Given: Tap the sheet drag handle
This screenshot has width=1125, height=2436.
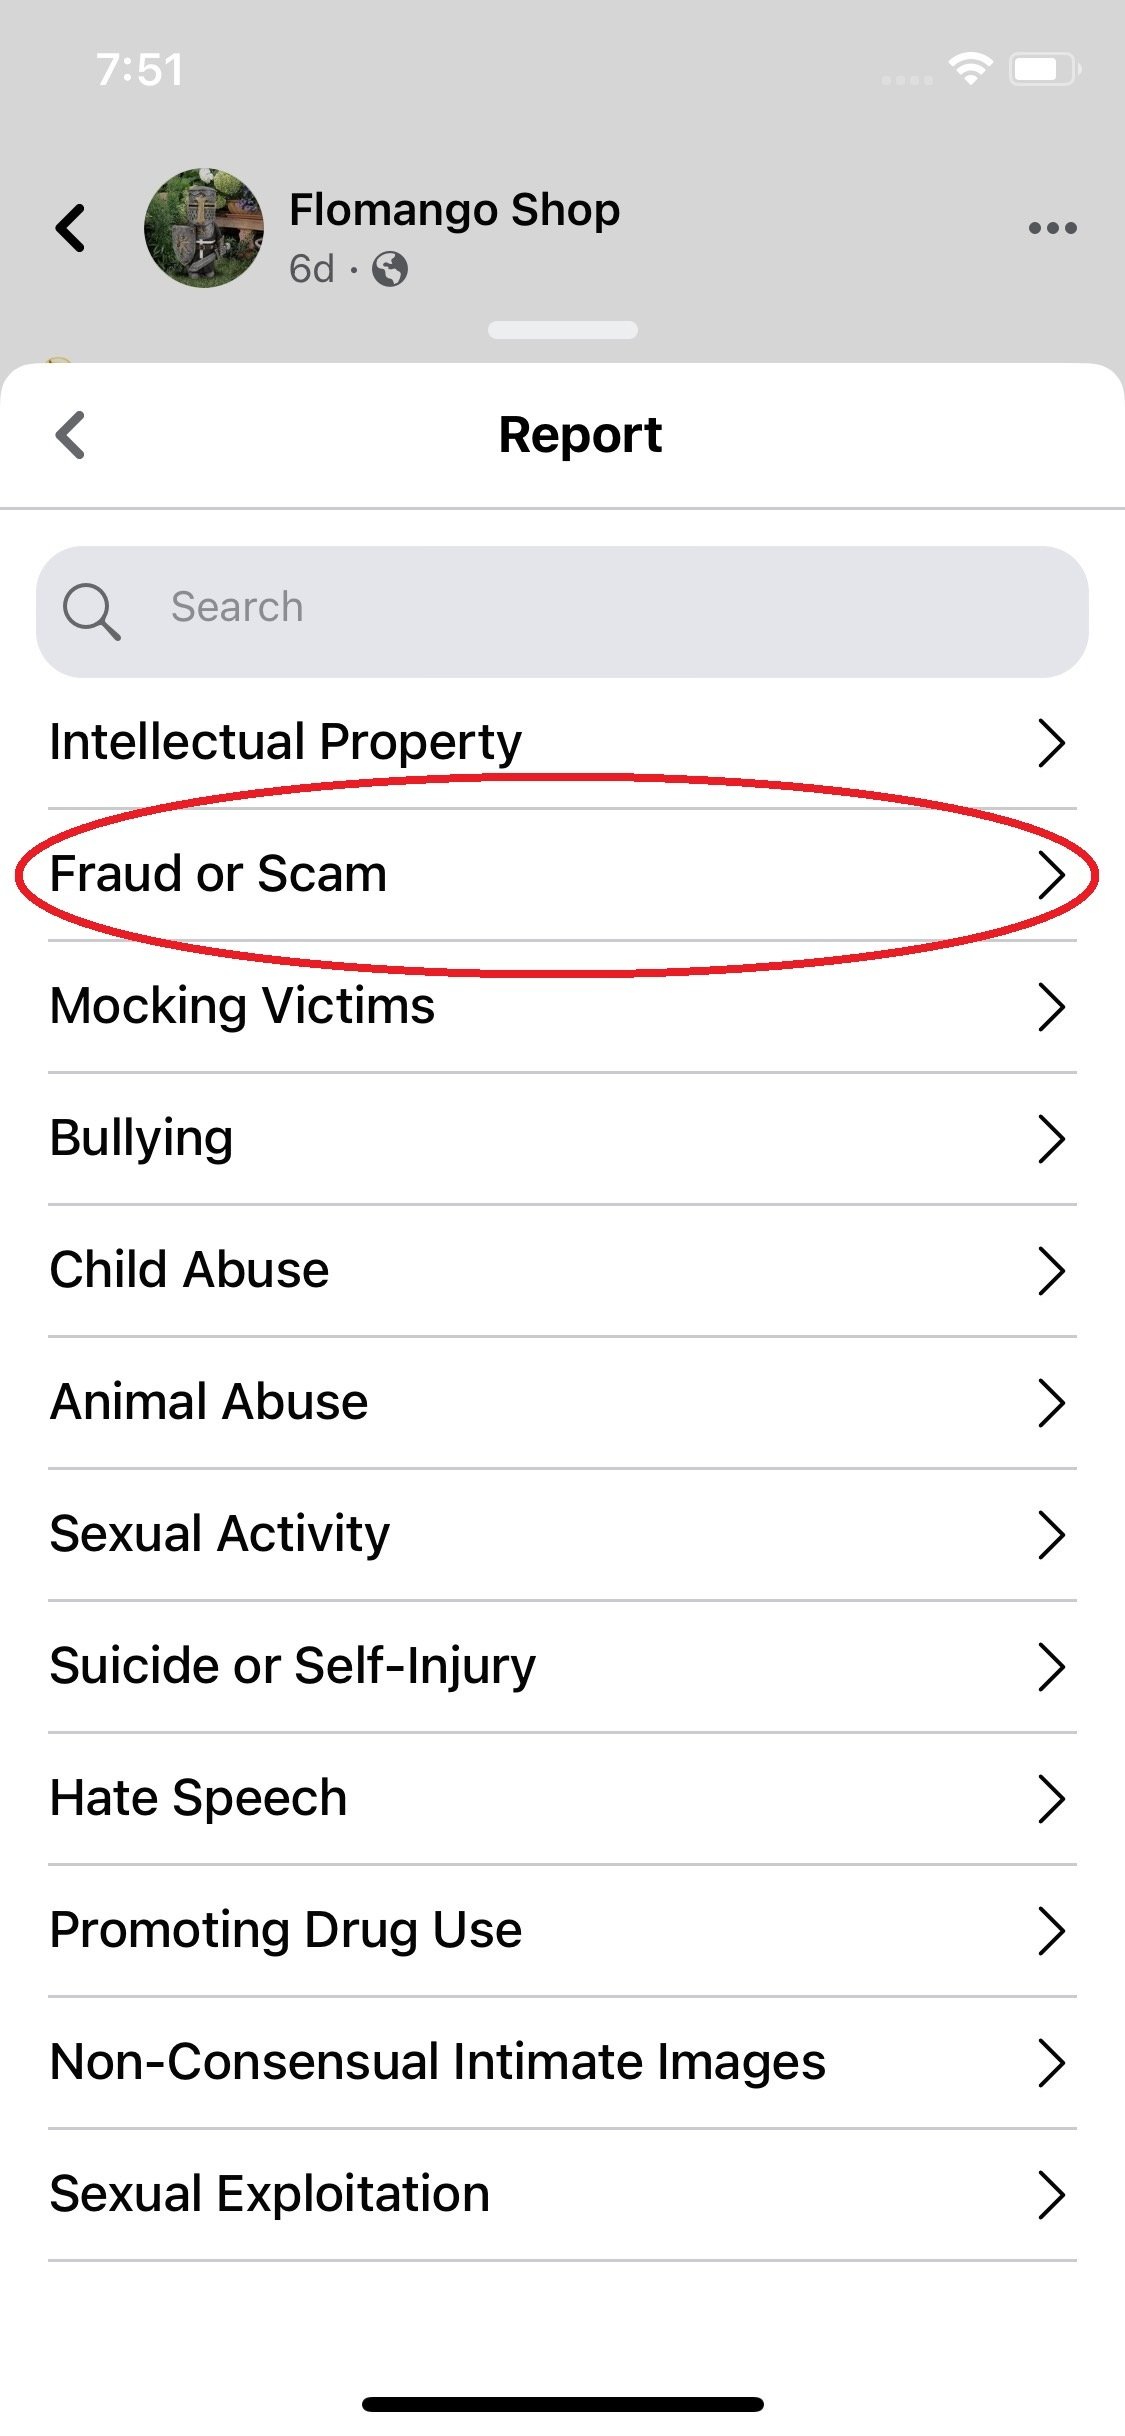Looking at the screenshot, I should (562, 328).
